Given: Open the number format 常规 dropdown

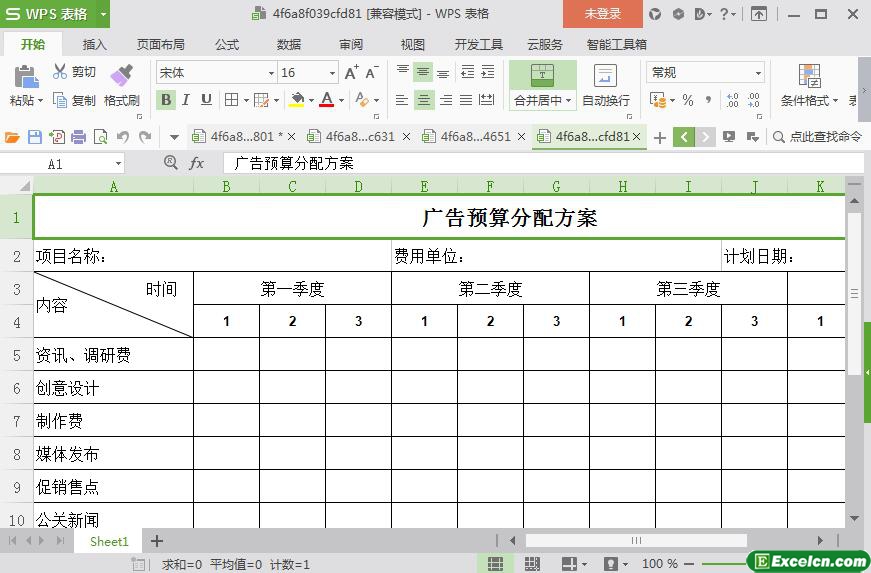Looking at the screenshot, I should (x=758, y=73).
